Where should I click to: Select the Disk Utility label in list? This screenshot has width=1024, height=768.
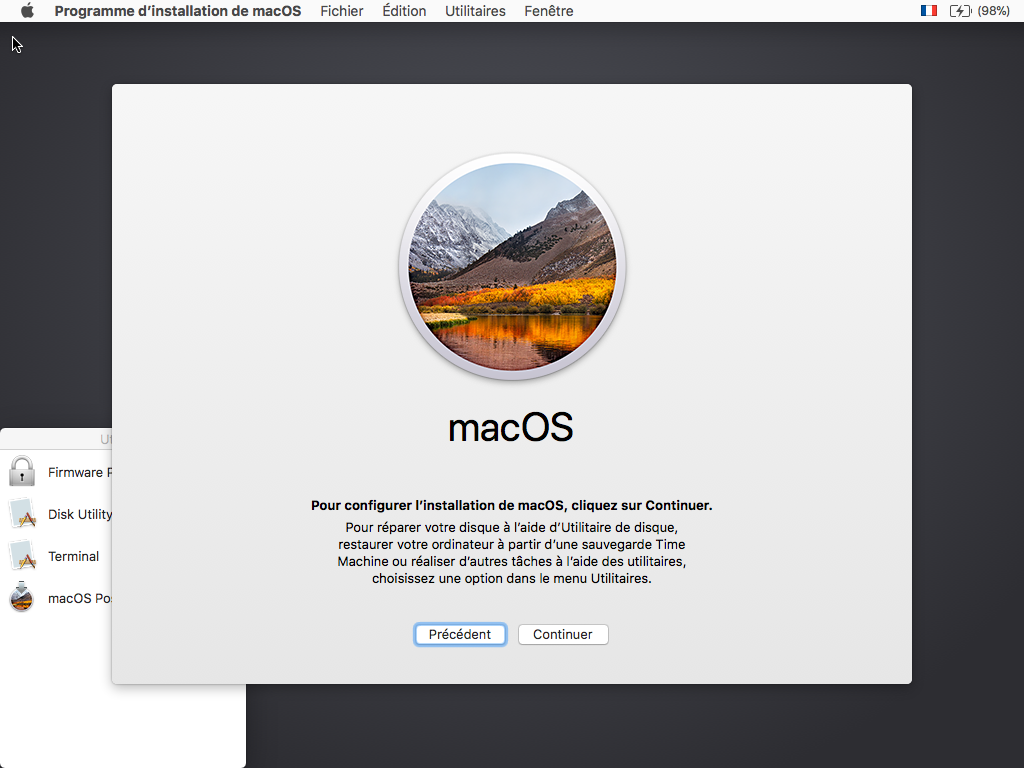pos(80,515)
